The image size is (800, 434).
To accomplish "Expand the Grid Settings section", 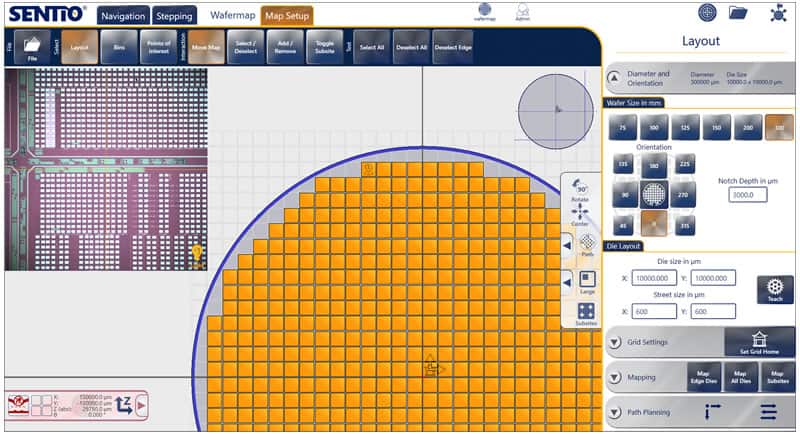I will 614,342.
